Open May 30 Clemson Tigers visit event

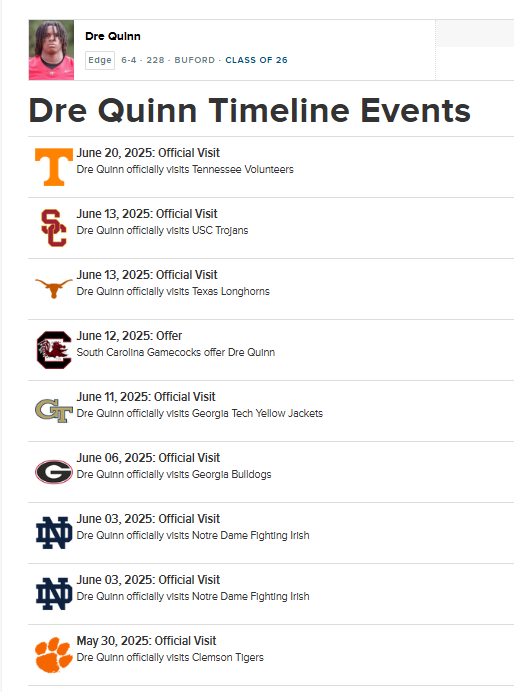point(271,655)
